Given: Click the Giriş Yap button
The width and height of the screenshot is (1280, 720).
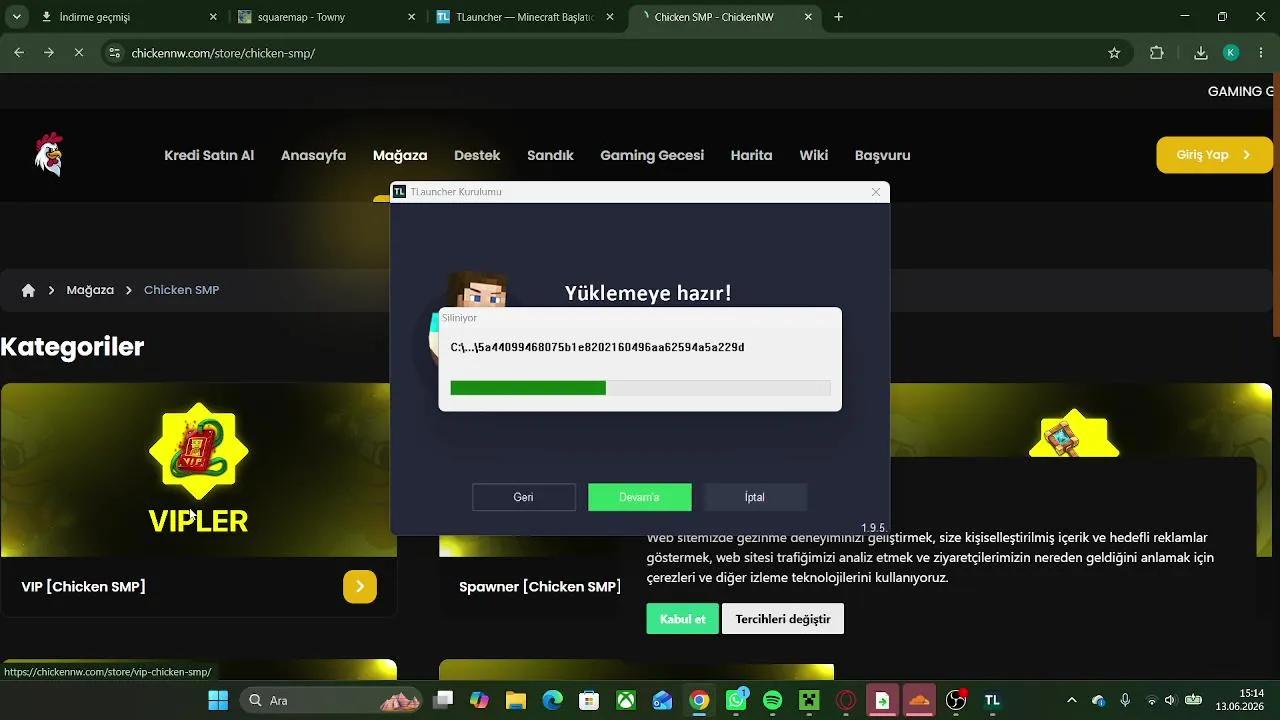Looking at the screenshot, I should [1214, 155].
